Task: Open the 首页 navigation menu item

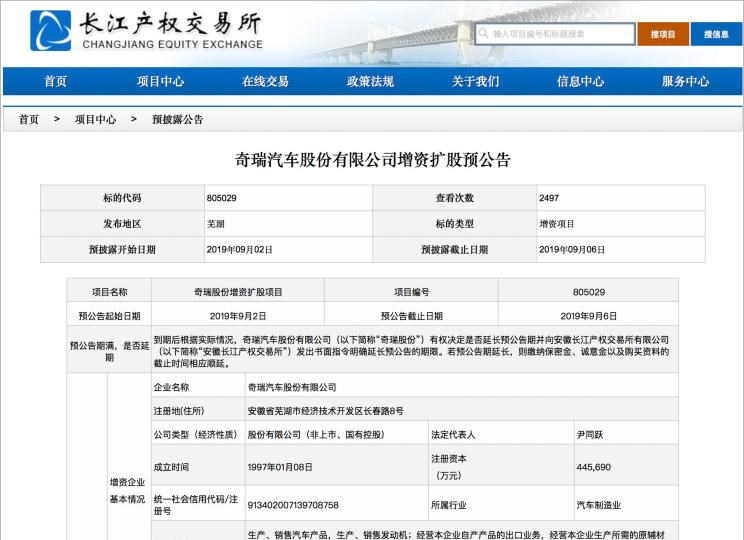Action: [x=56, y=81]
